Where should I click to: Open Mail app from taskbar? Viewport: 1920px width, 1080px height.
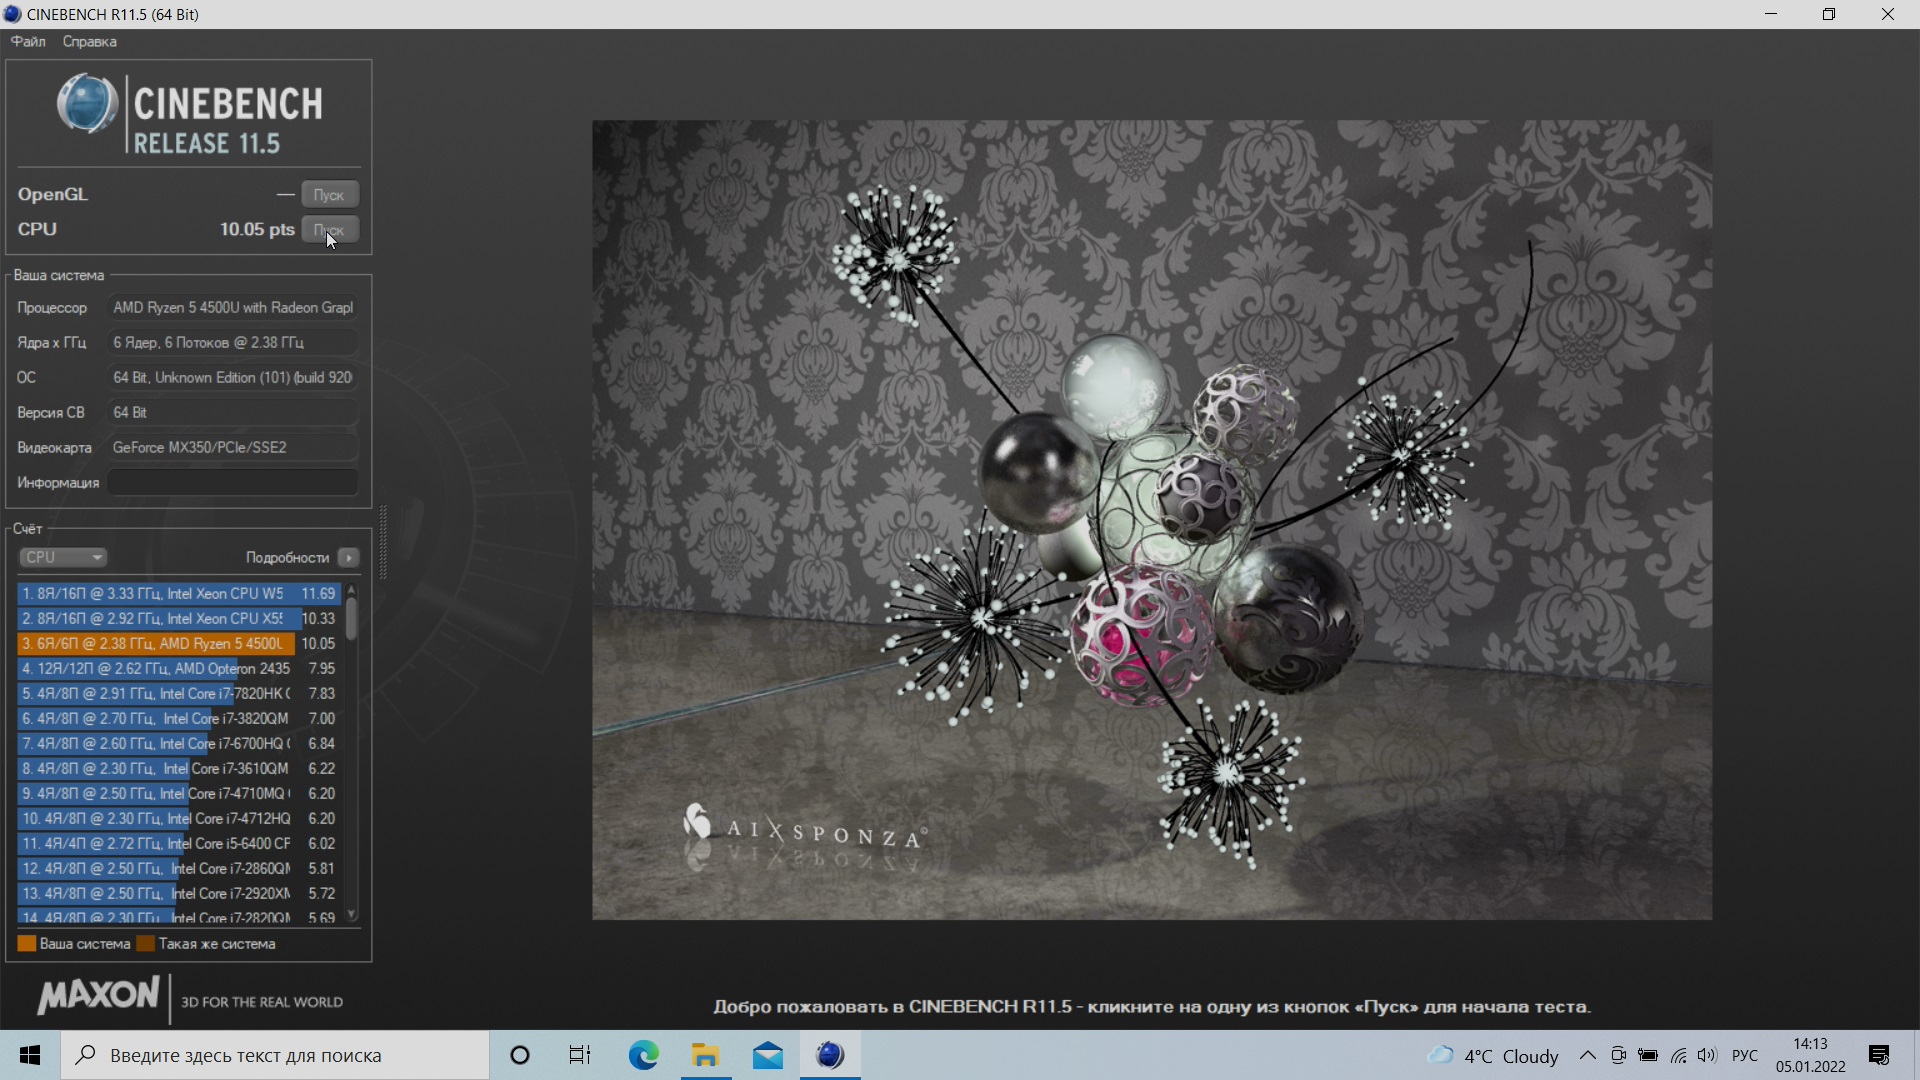(768, 1055)
